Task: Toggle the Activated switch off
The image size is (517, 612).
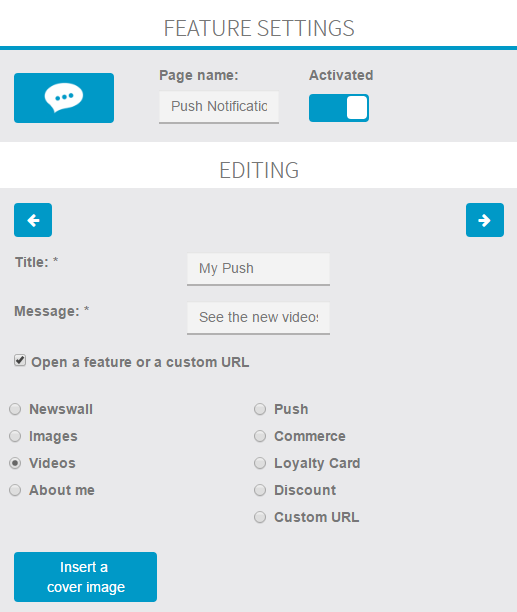Action: pos(339,108)
